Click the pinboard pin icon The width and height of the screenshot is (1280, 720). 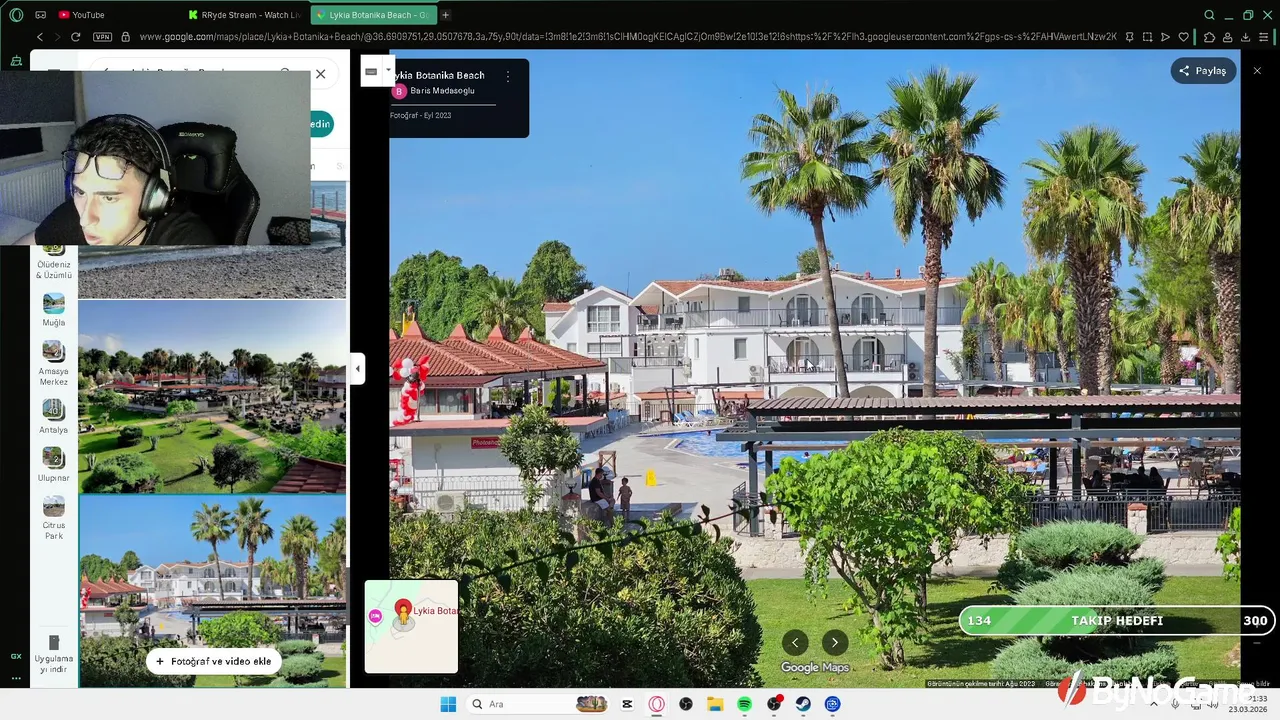point(1129,37)
